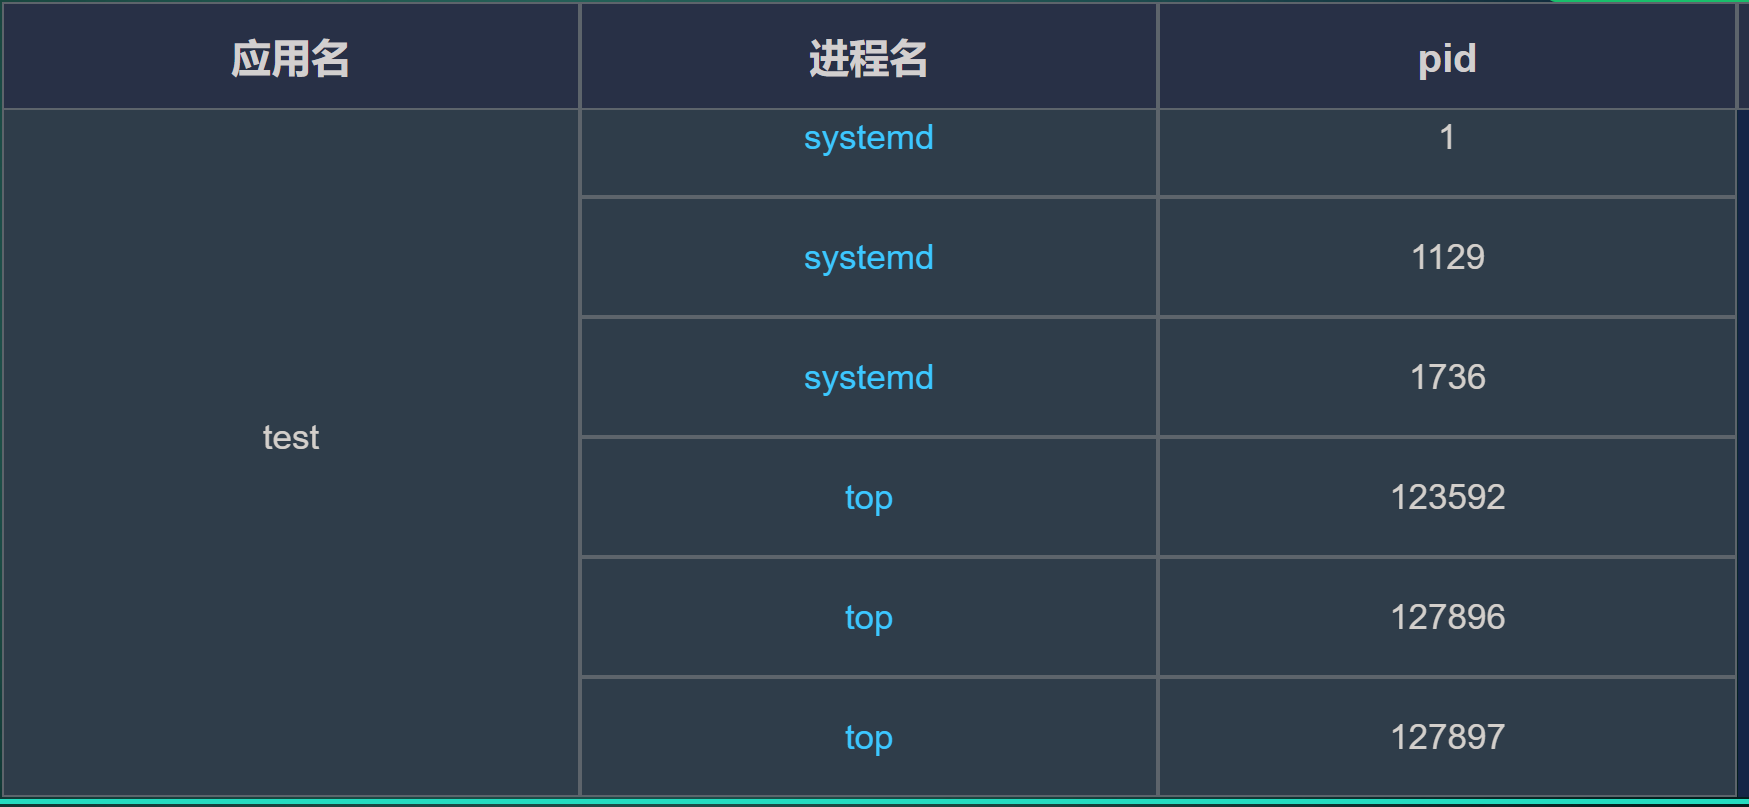This screenshot has height=807, width=1749.
Task: Click the pid cell showing 1
Action: coord(1447,138)
